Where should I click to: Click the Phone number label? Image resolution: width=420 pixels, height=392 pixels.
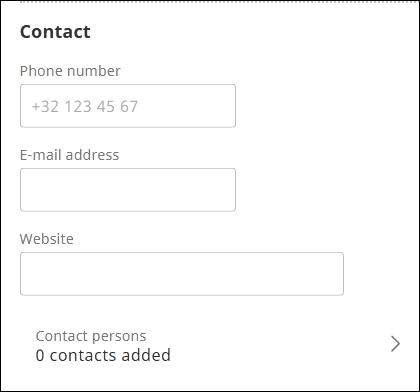70,71
